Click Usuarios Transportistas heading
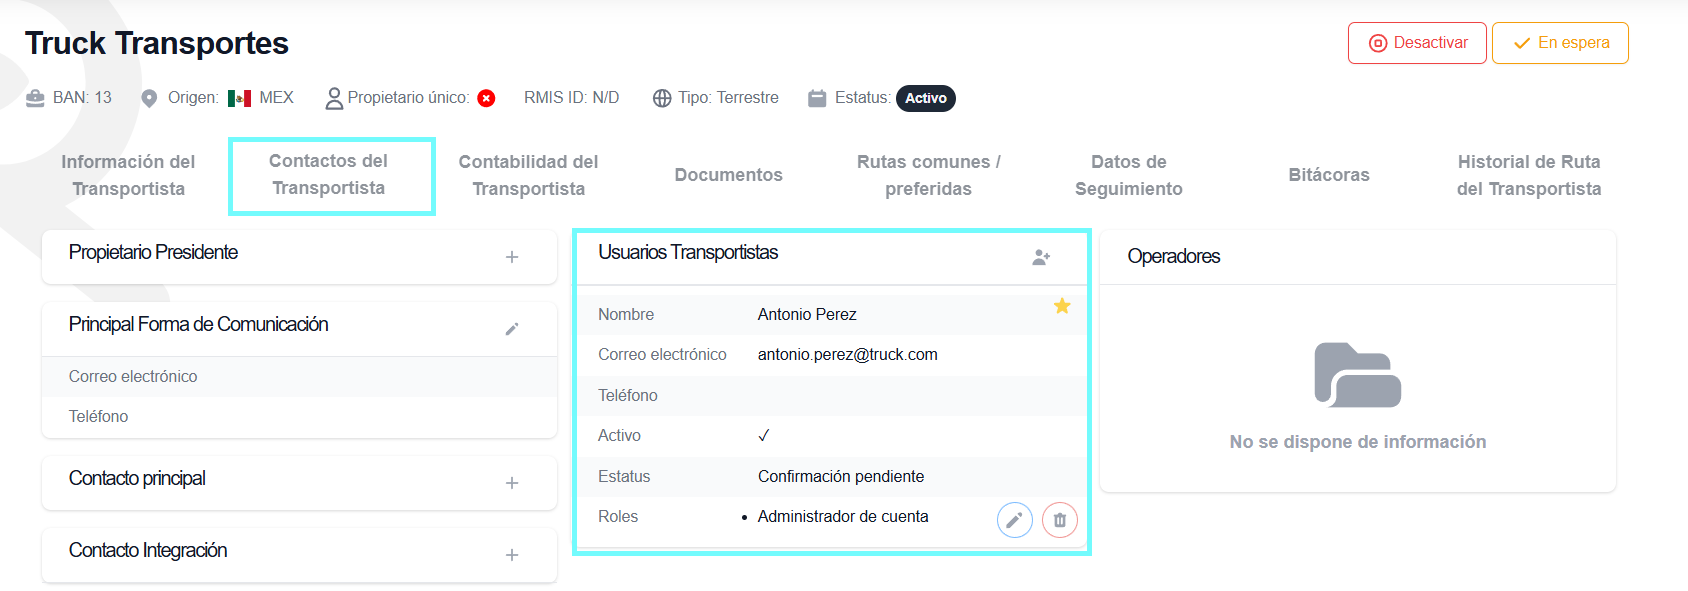 (688, 252)
